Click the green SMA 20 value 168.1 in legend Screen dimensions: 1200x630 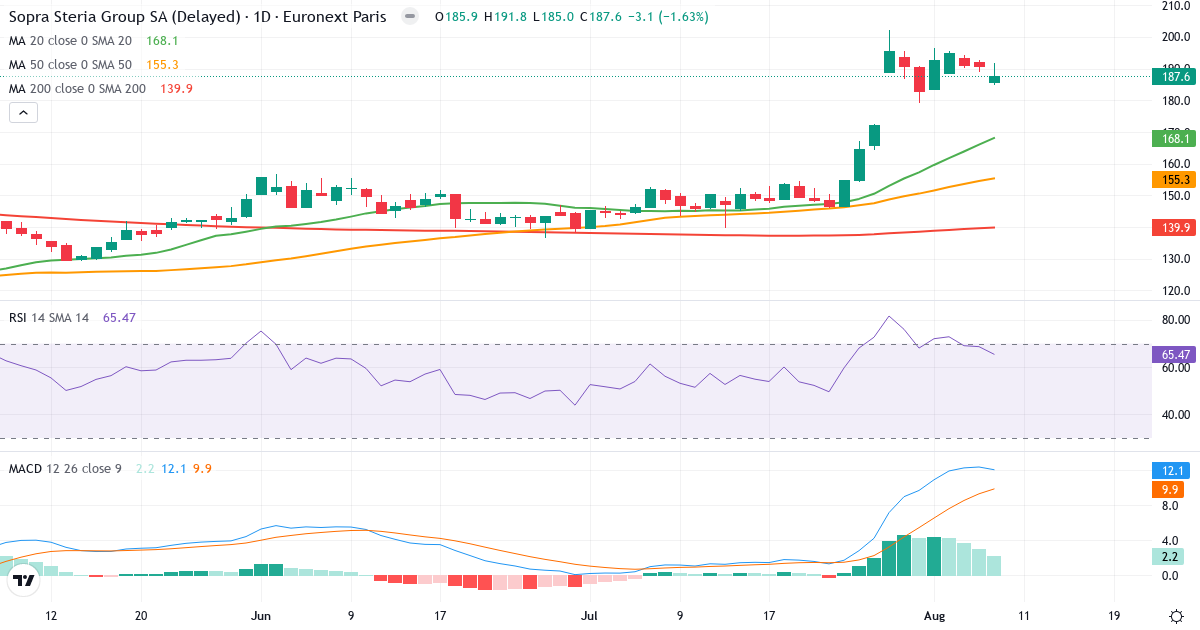[162, 41]
